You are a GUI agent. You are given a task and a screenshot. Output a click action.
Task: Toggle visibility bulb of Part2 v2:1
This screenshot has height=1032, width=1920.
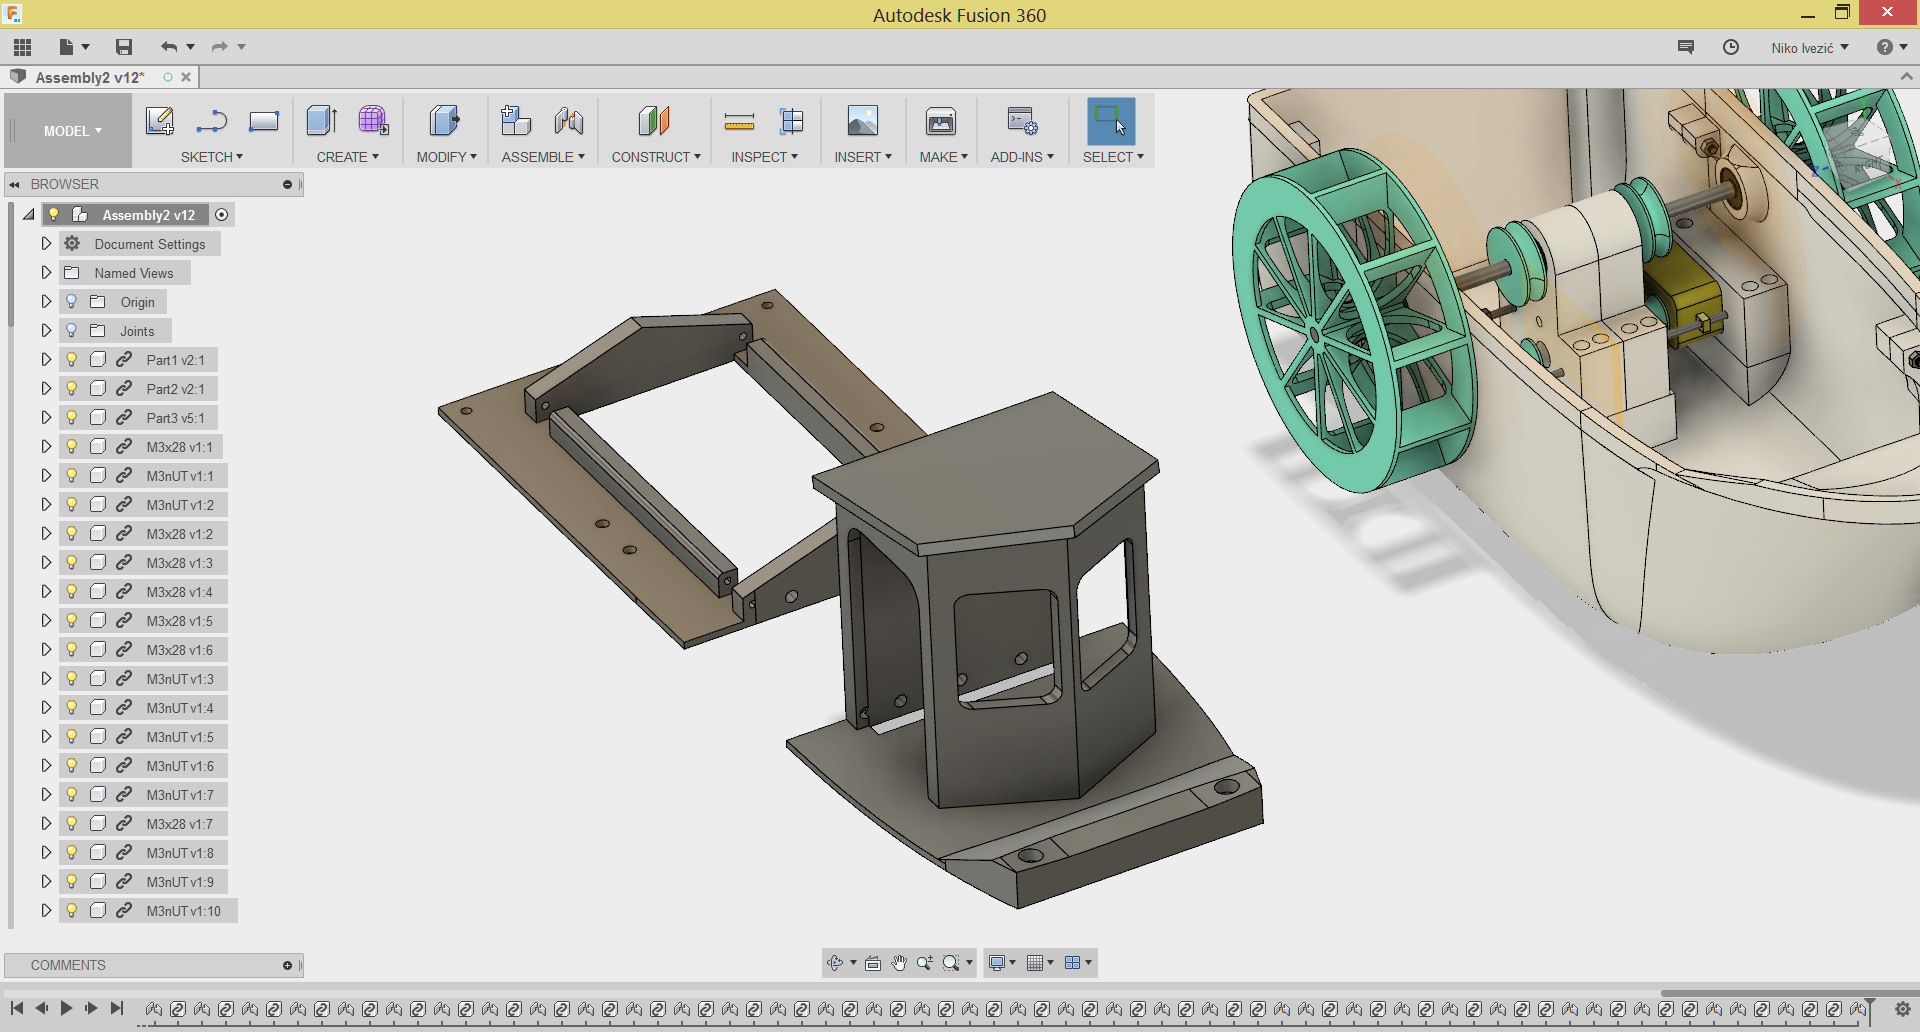coord(72,388)
